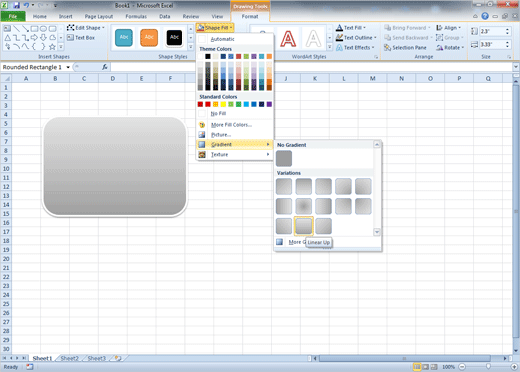Switch to Sheet2 tab
This screenshot has height=372, width=520.
pos(69,358)
